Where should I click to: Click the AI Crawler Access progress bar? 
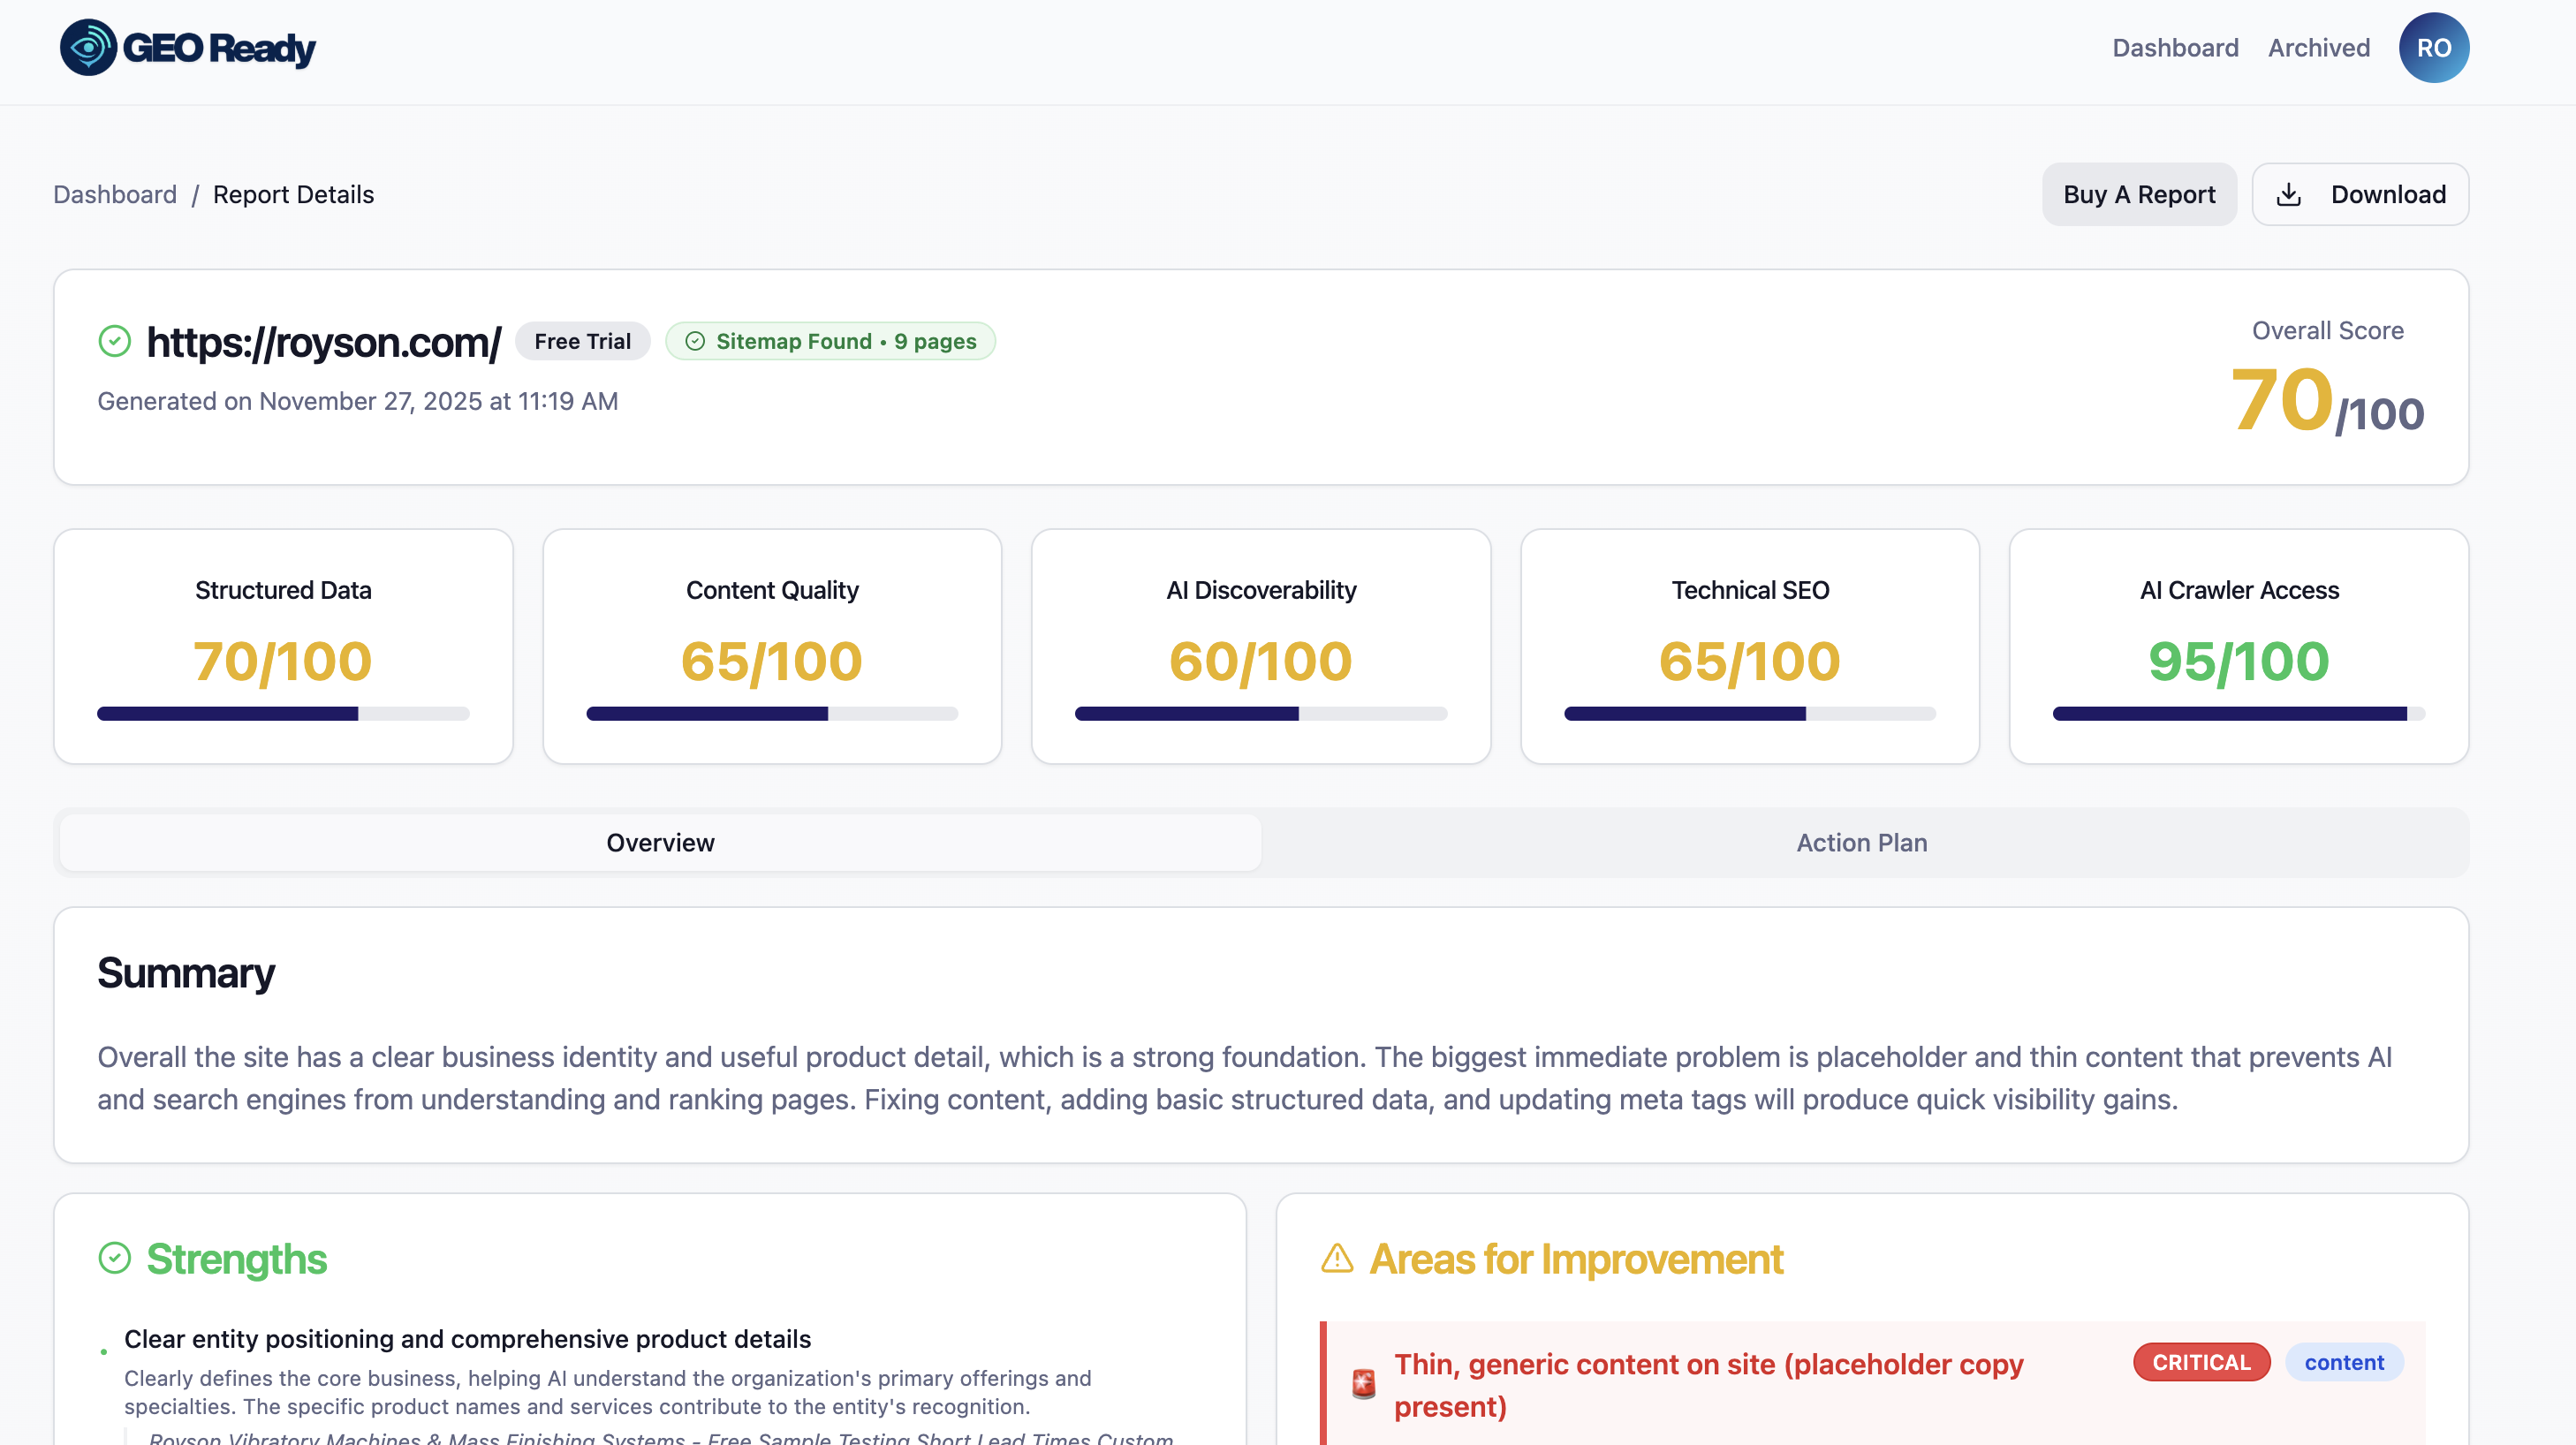[x=2238, y=713]
